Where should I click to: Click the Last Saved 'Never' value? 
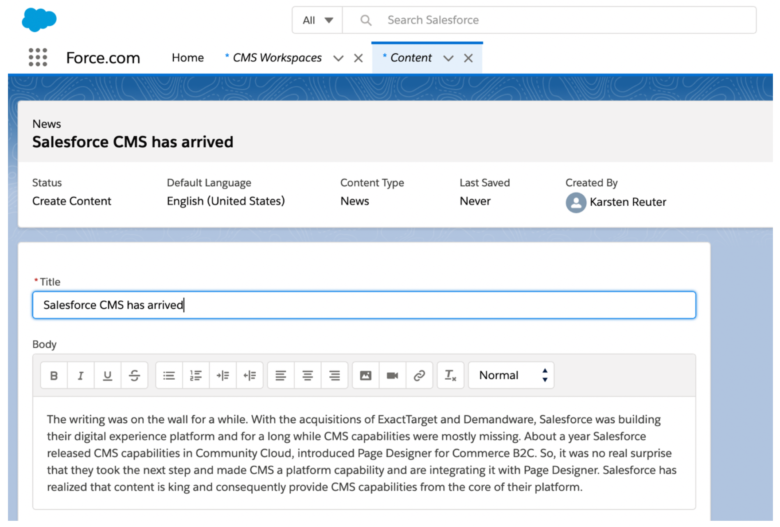pos(475,201)
